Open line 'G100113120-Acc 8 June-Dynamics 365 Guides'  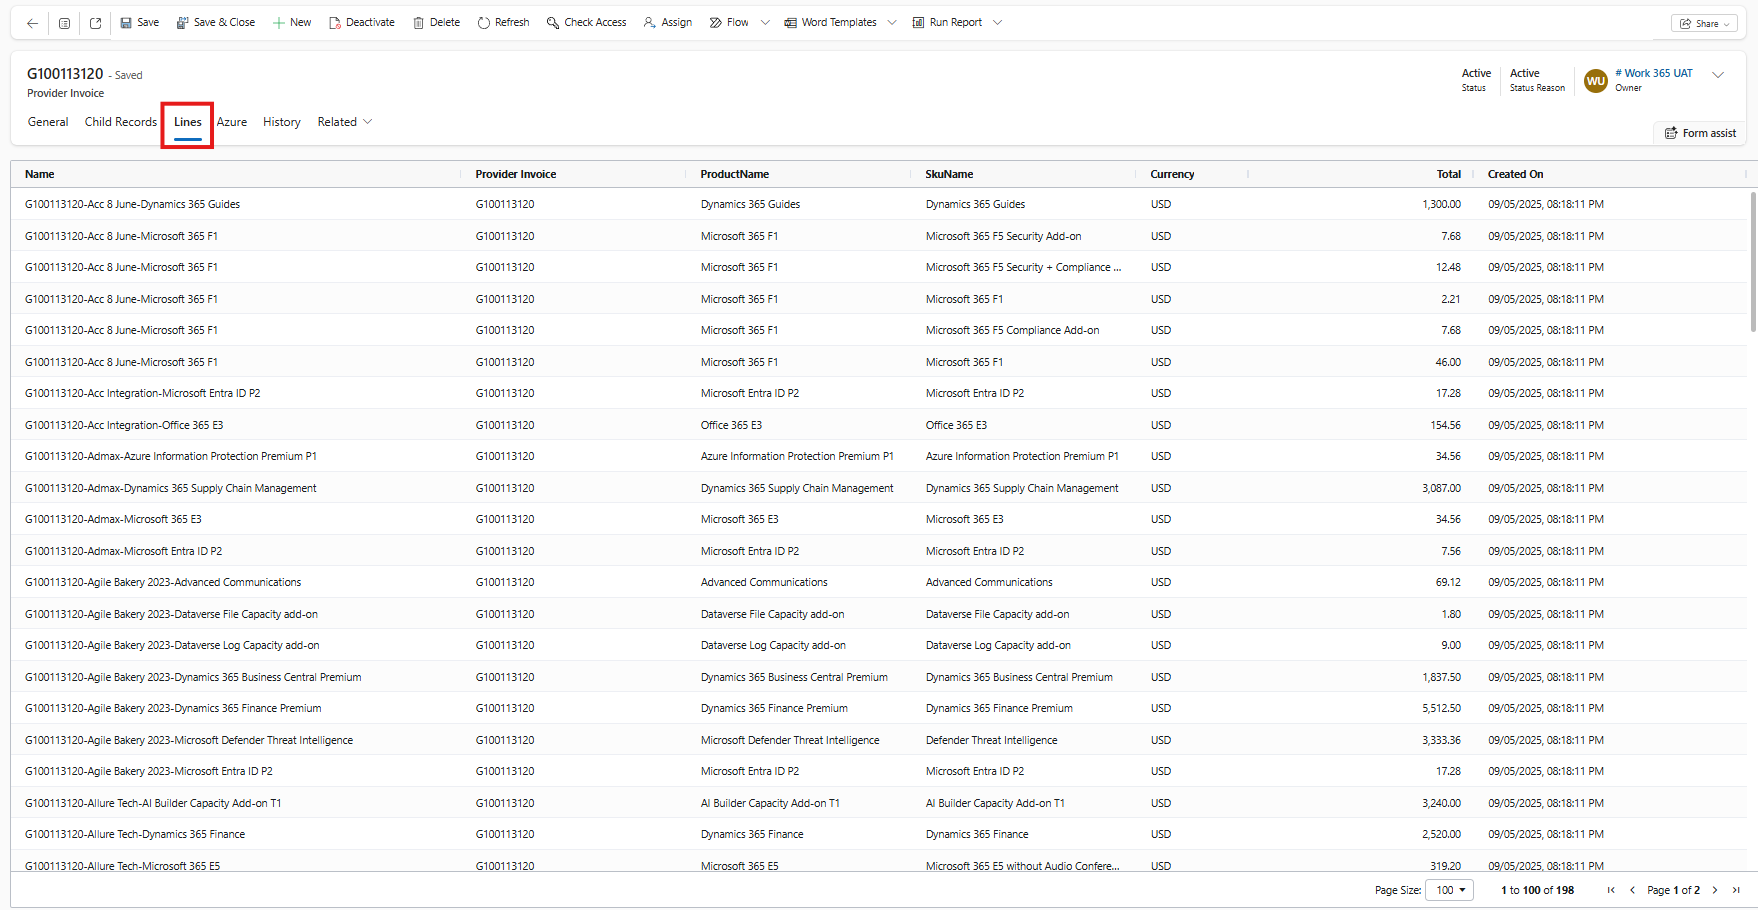coord(132,204)
